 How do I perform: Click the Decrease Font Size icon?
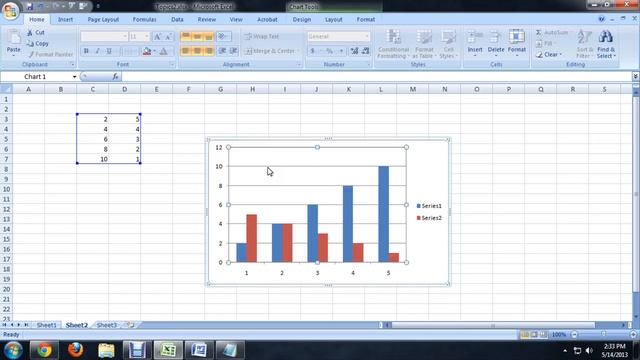(x=168, y=37)
